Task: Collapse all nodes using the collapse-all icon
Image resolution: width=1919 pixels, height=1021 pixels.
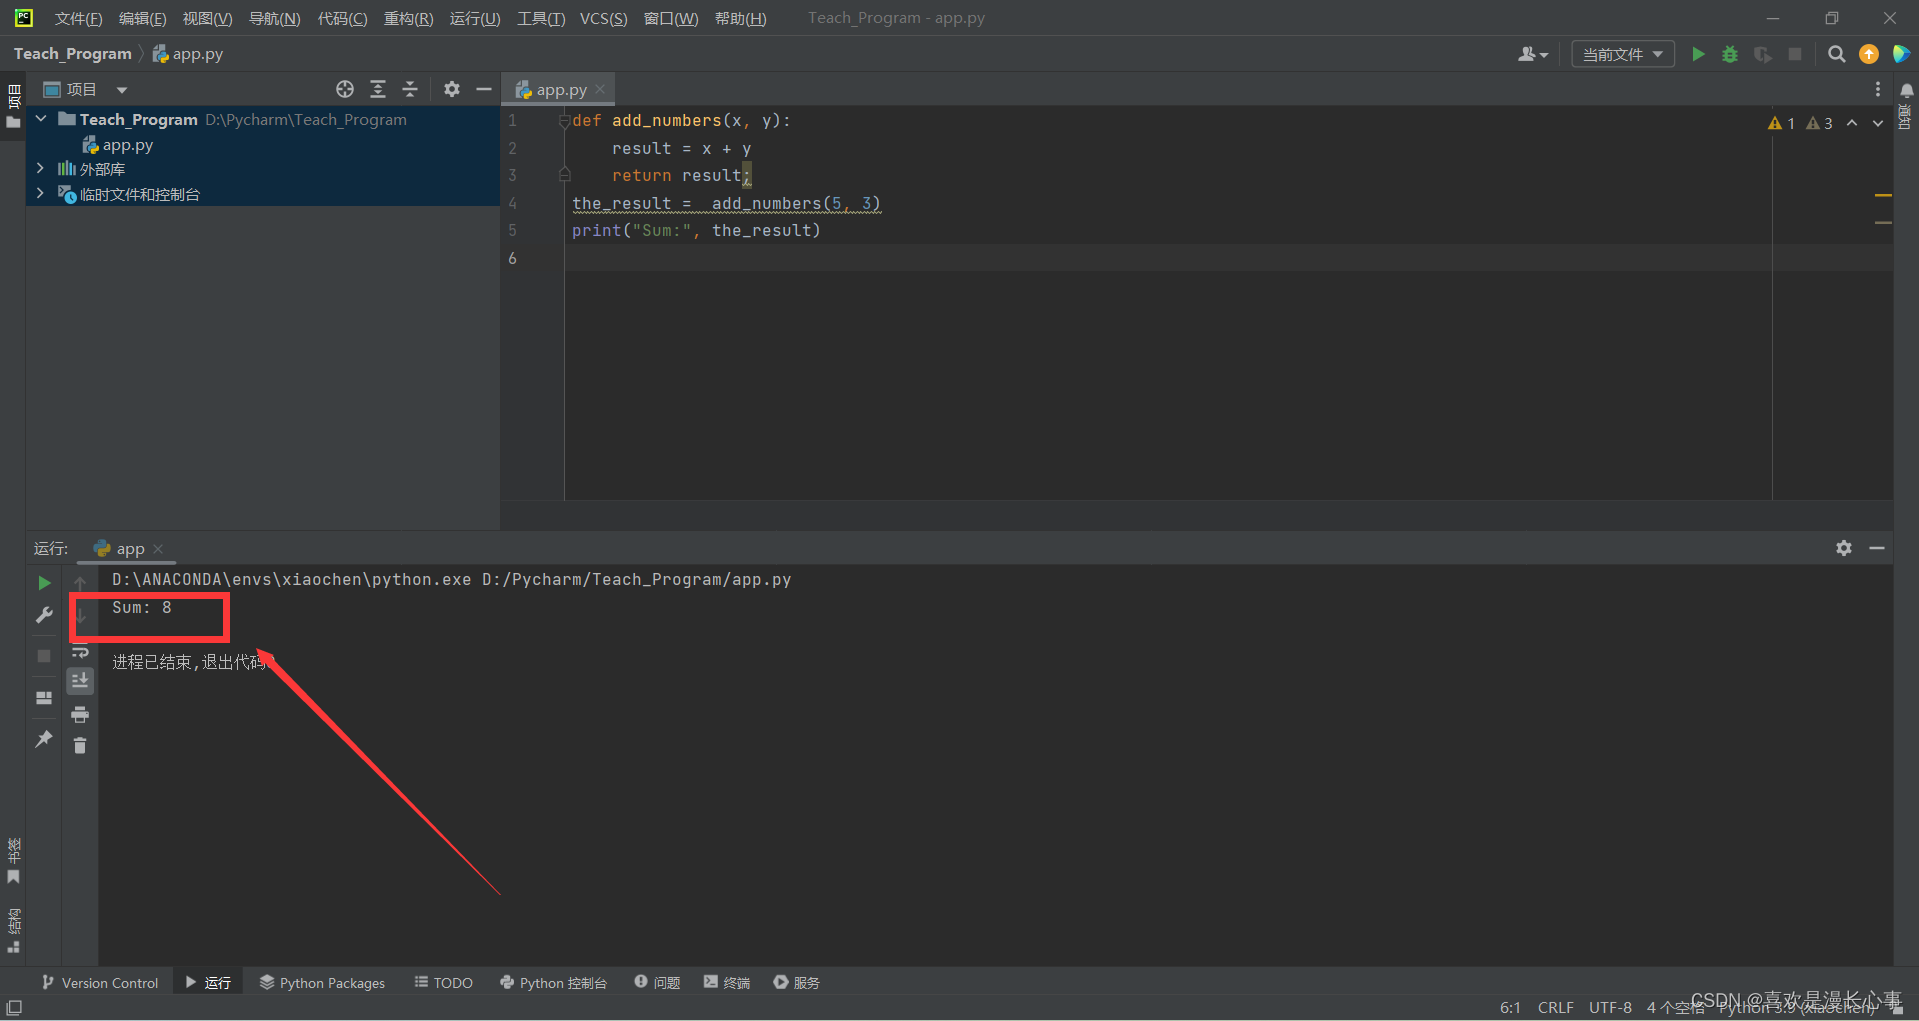Action: [x=410, y=89]
